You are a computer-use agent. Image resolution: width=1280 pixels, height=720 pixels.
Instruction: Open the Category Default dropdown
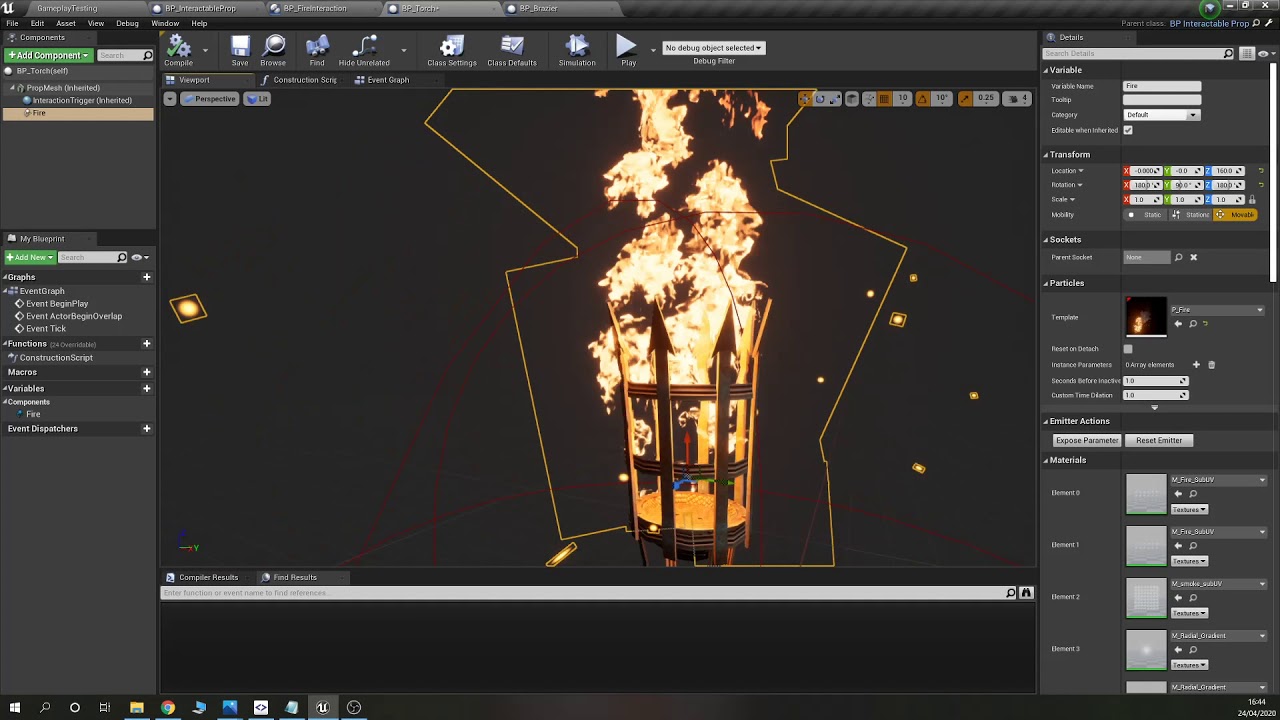tap(1161, 115)
